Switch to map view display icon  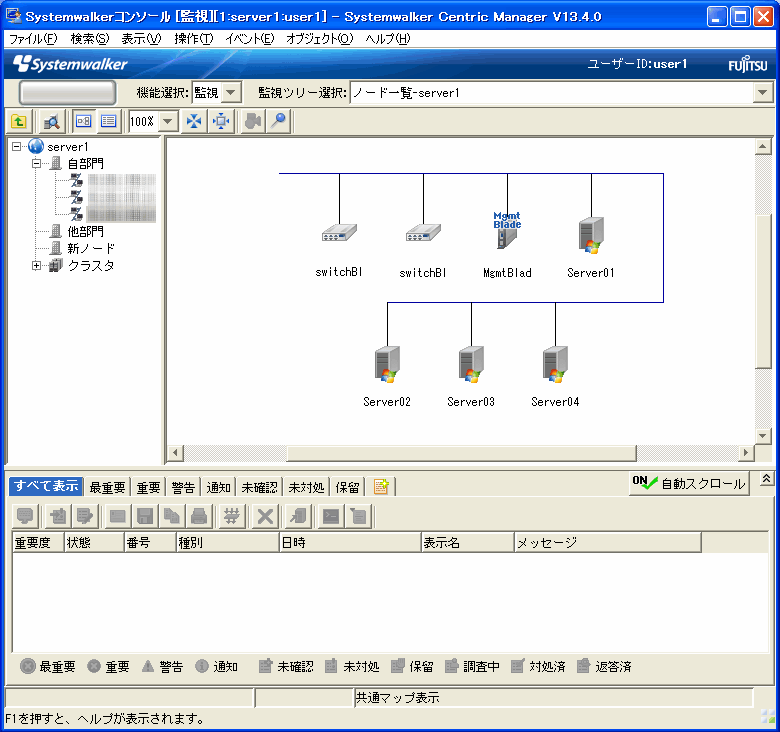click(83, 121)
